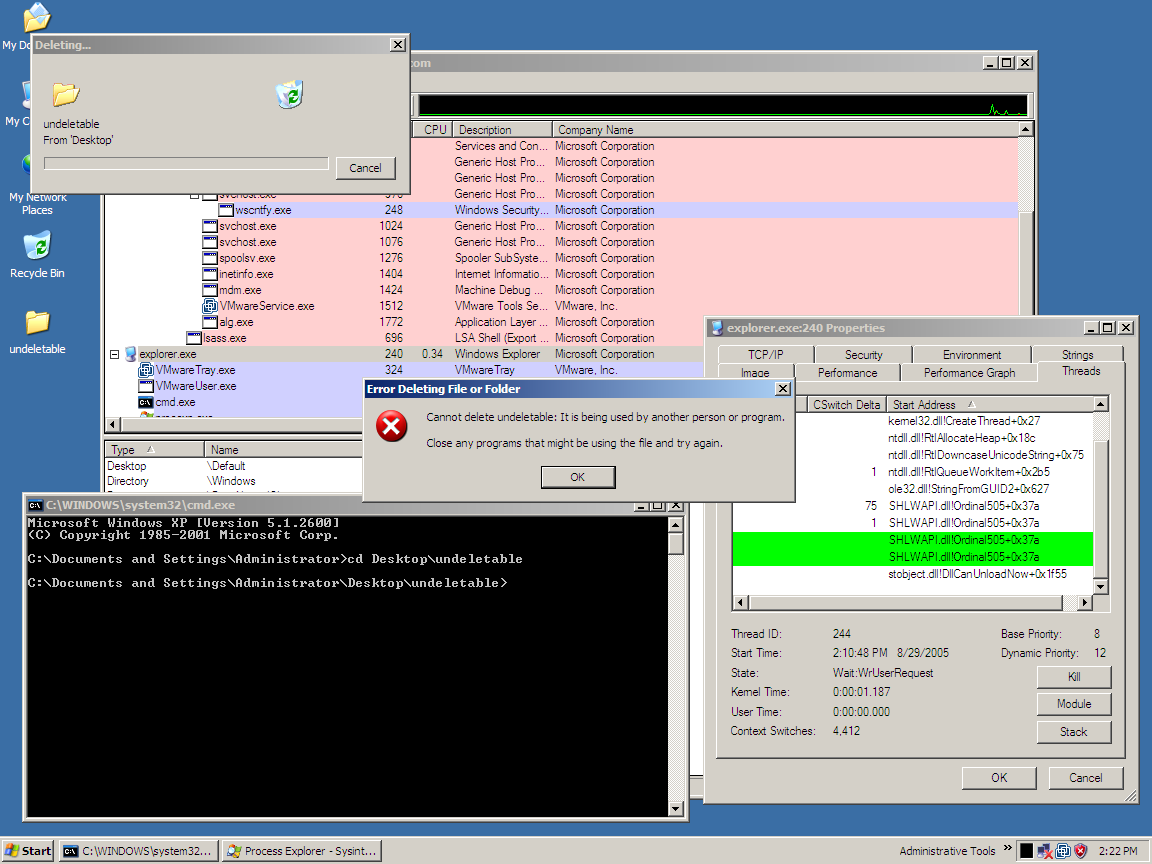Click the spoolsv.exe process icon

pos(210,258)
